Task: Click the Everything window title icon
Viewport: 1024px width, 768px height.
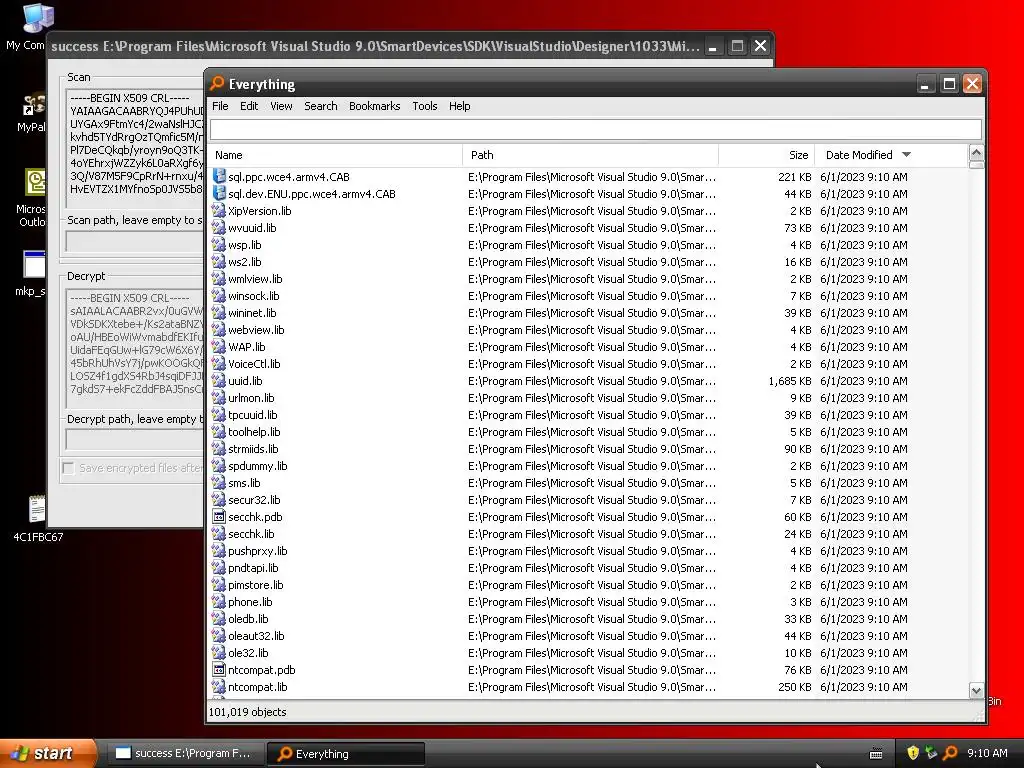Action: click(217, 84)
